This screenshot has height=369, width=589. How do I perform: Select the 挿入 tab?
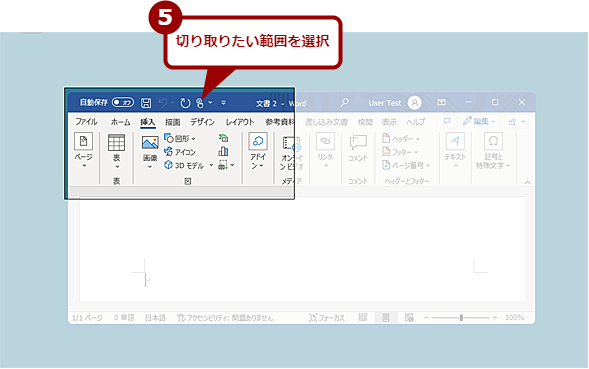coord(148,122)
